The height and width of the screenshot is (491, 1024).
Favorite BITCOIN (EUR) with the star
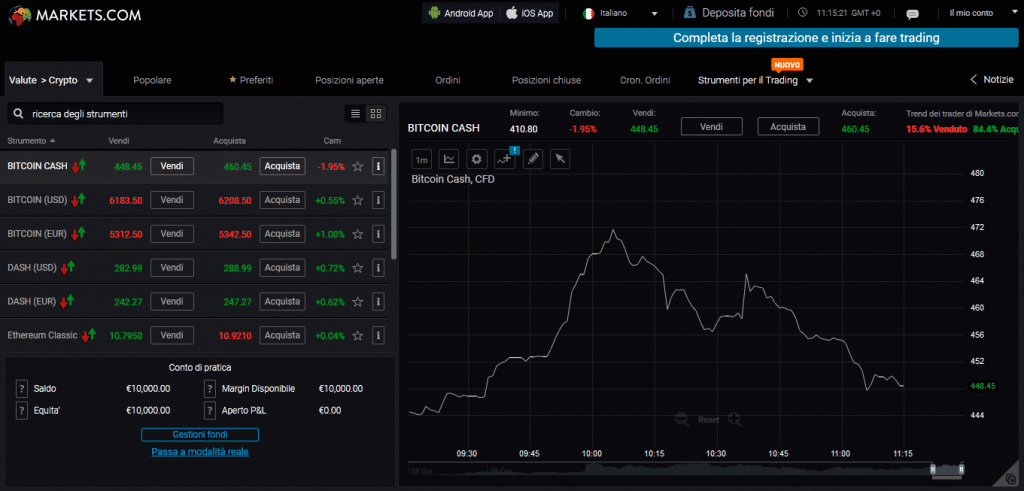click(357, 234)
